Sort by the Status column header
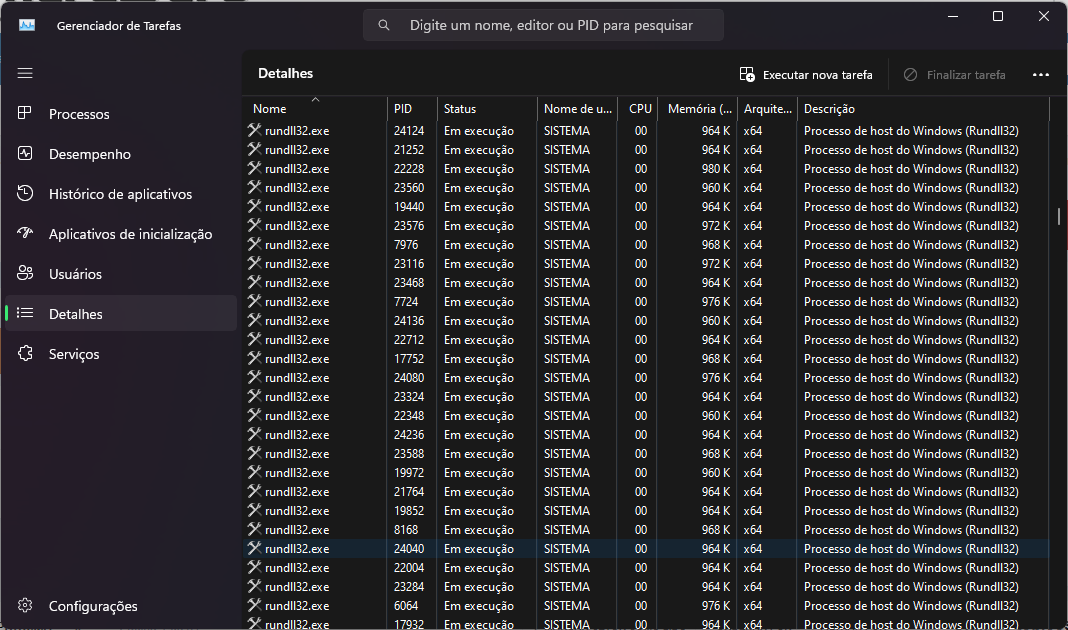Image resolution: width=1068 pixels, height=630 pixels. [487, 108]
